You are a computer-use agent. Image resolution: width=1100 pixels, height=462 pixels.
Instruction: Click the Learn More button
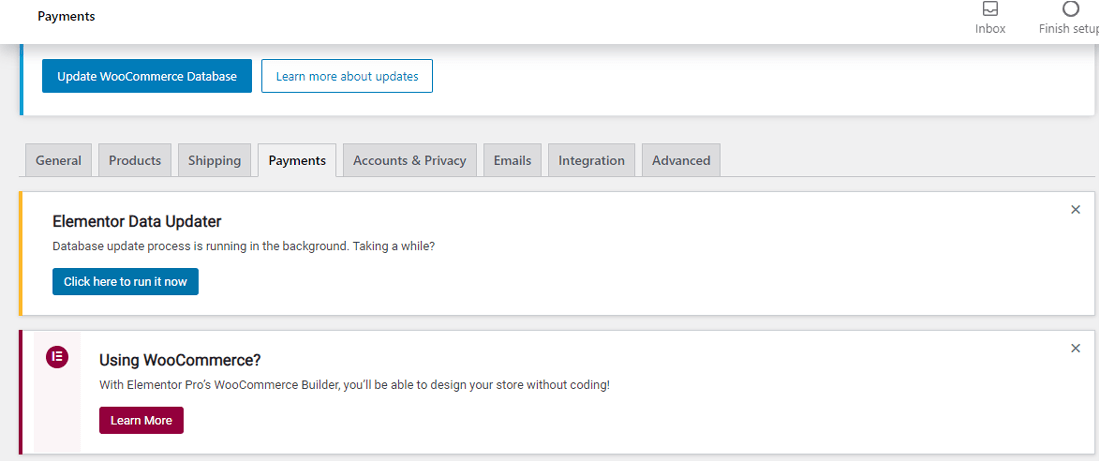coord(141,421)
